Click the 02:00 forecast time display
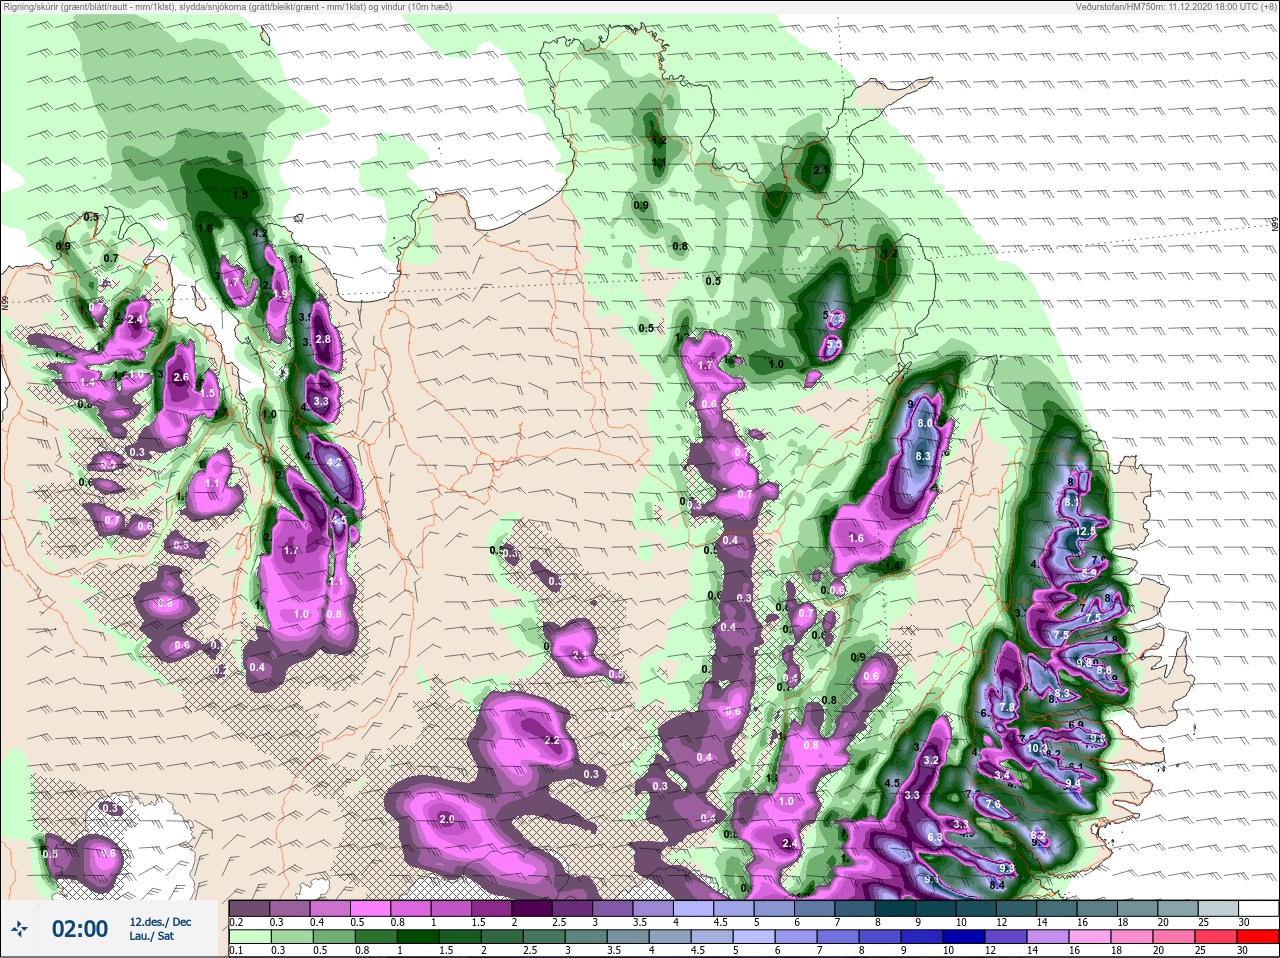The width and height of the screenshot is (1280, 958). (80, 928)
